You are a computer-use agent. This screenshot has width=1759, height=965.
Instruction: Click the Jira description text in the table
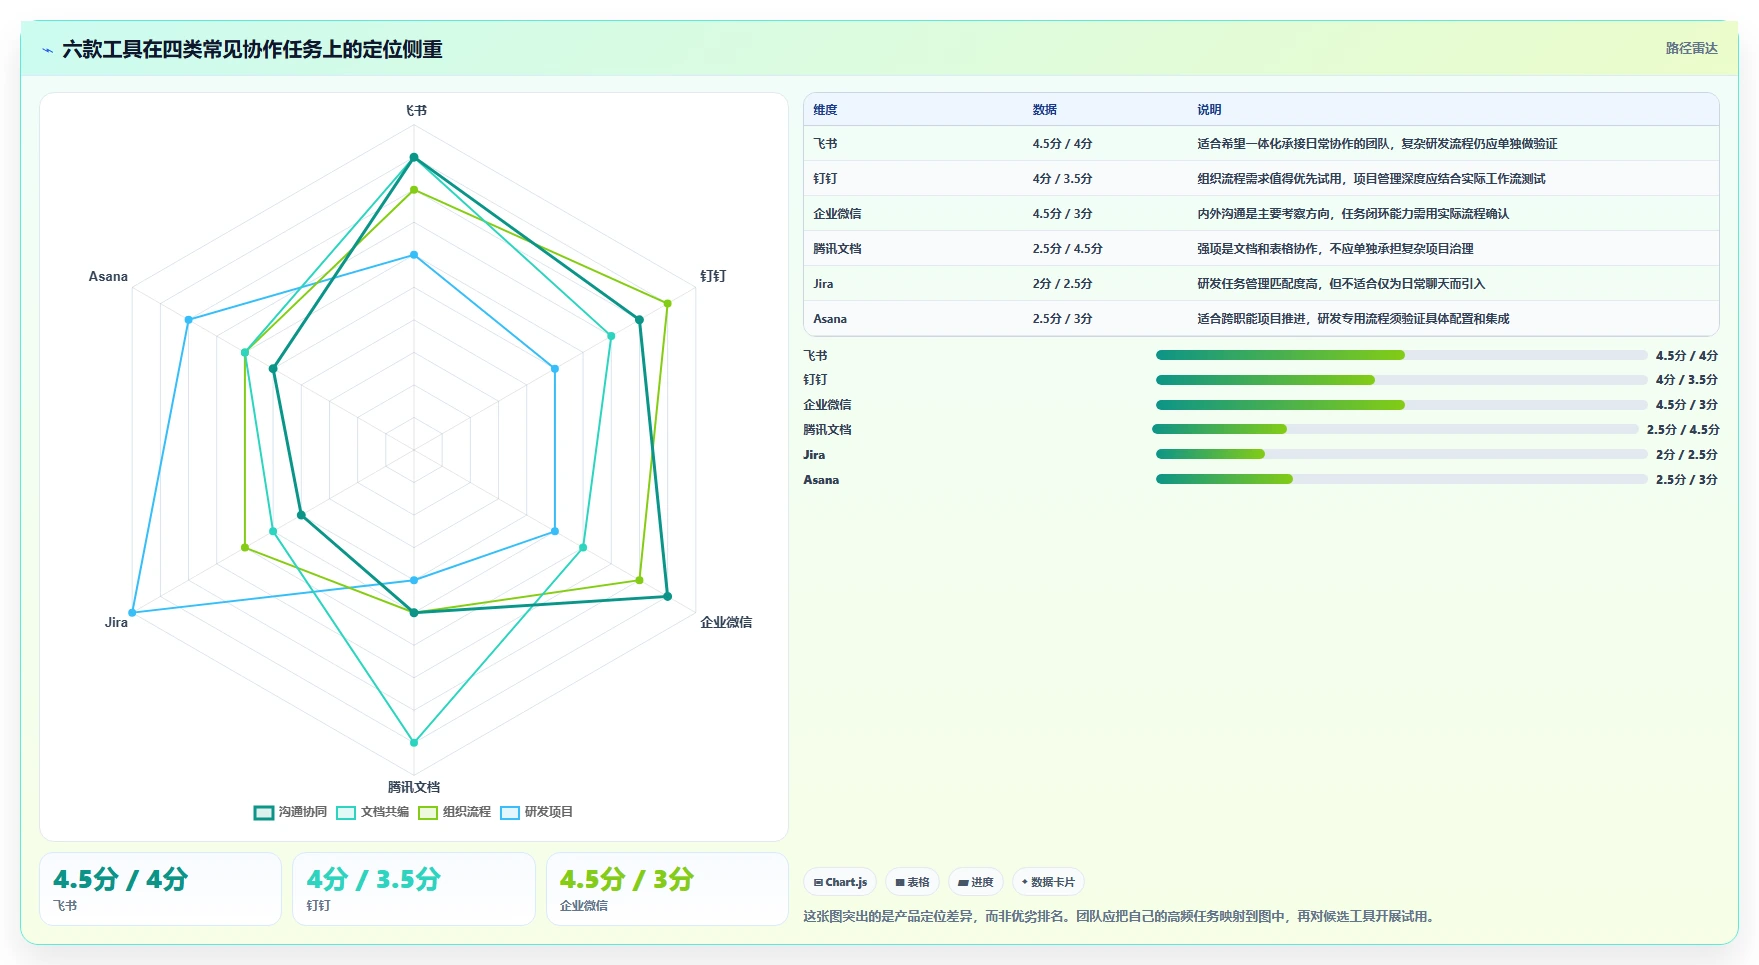[x=1341, y=283]
